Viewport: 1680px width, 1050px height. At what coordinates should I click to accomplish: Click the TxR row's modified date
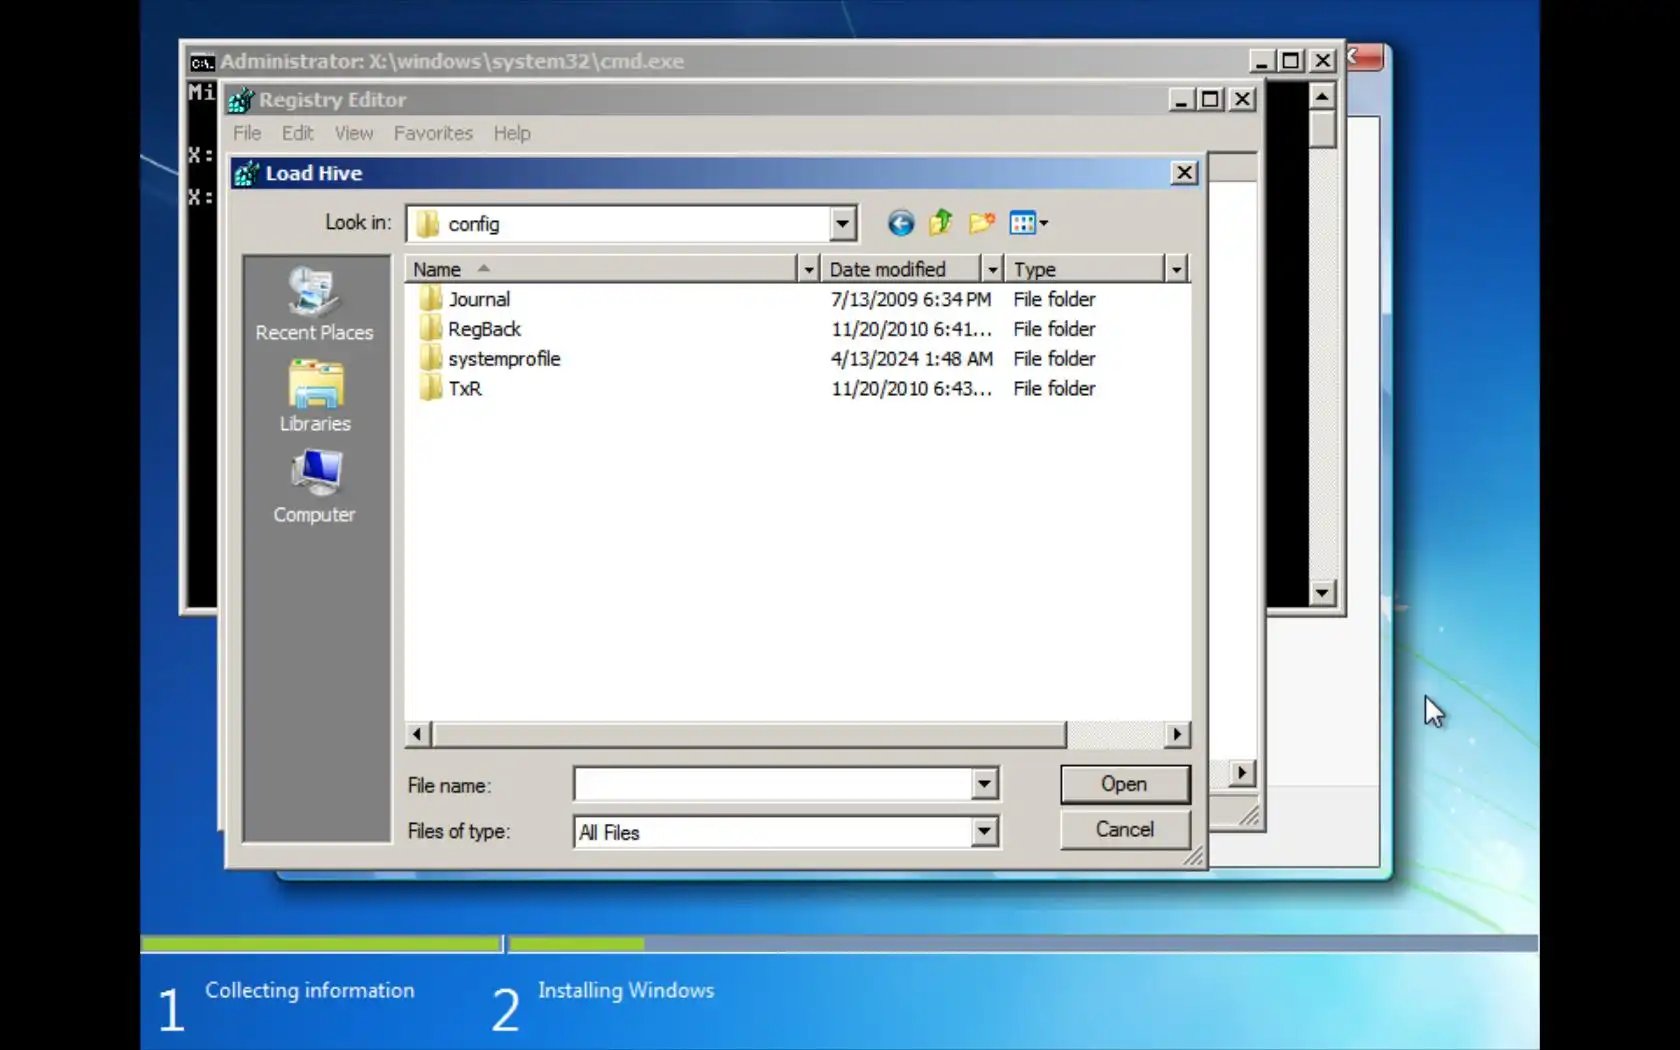click(912, 389)
